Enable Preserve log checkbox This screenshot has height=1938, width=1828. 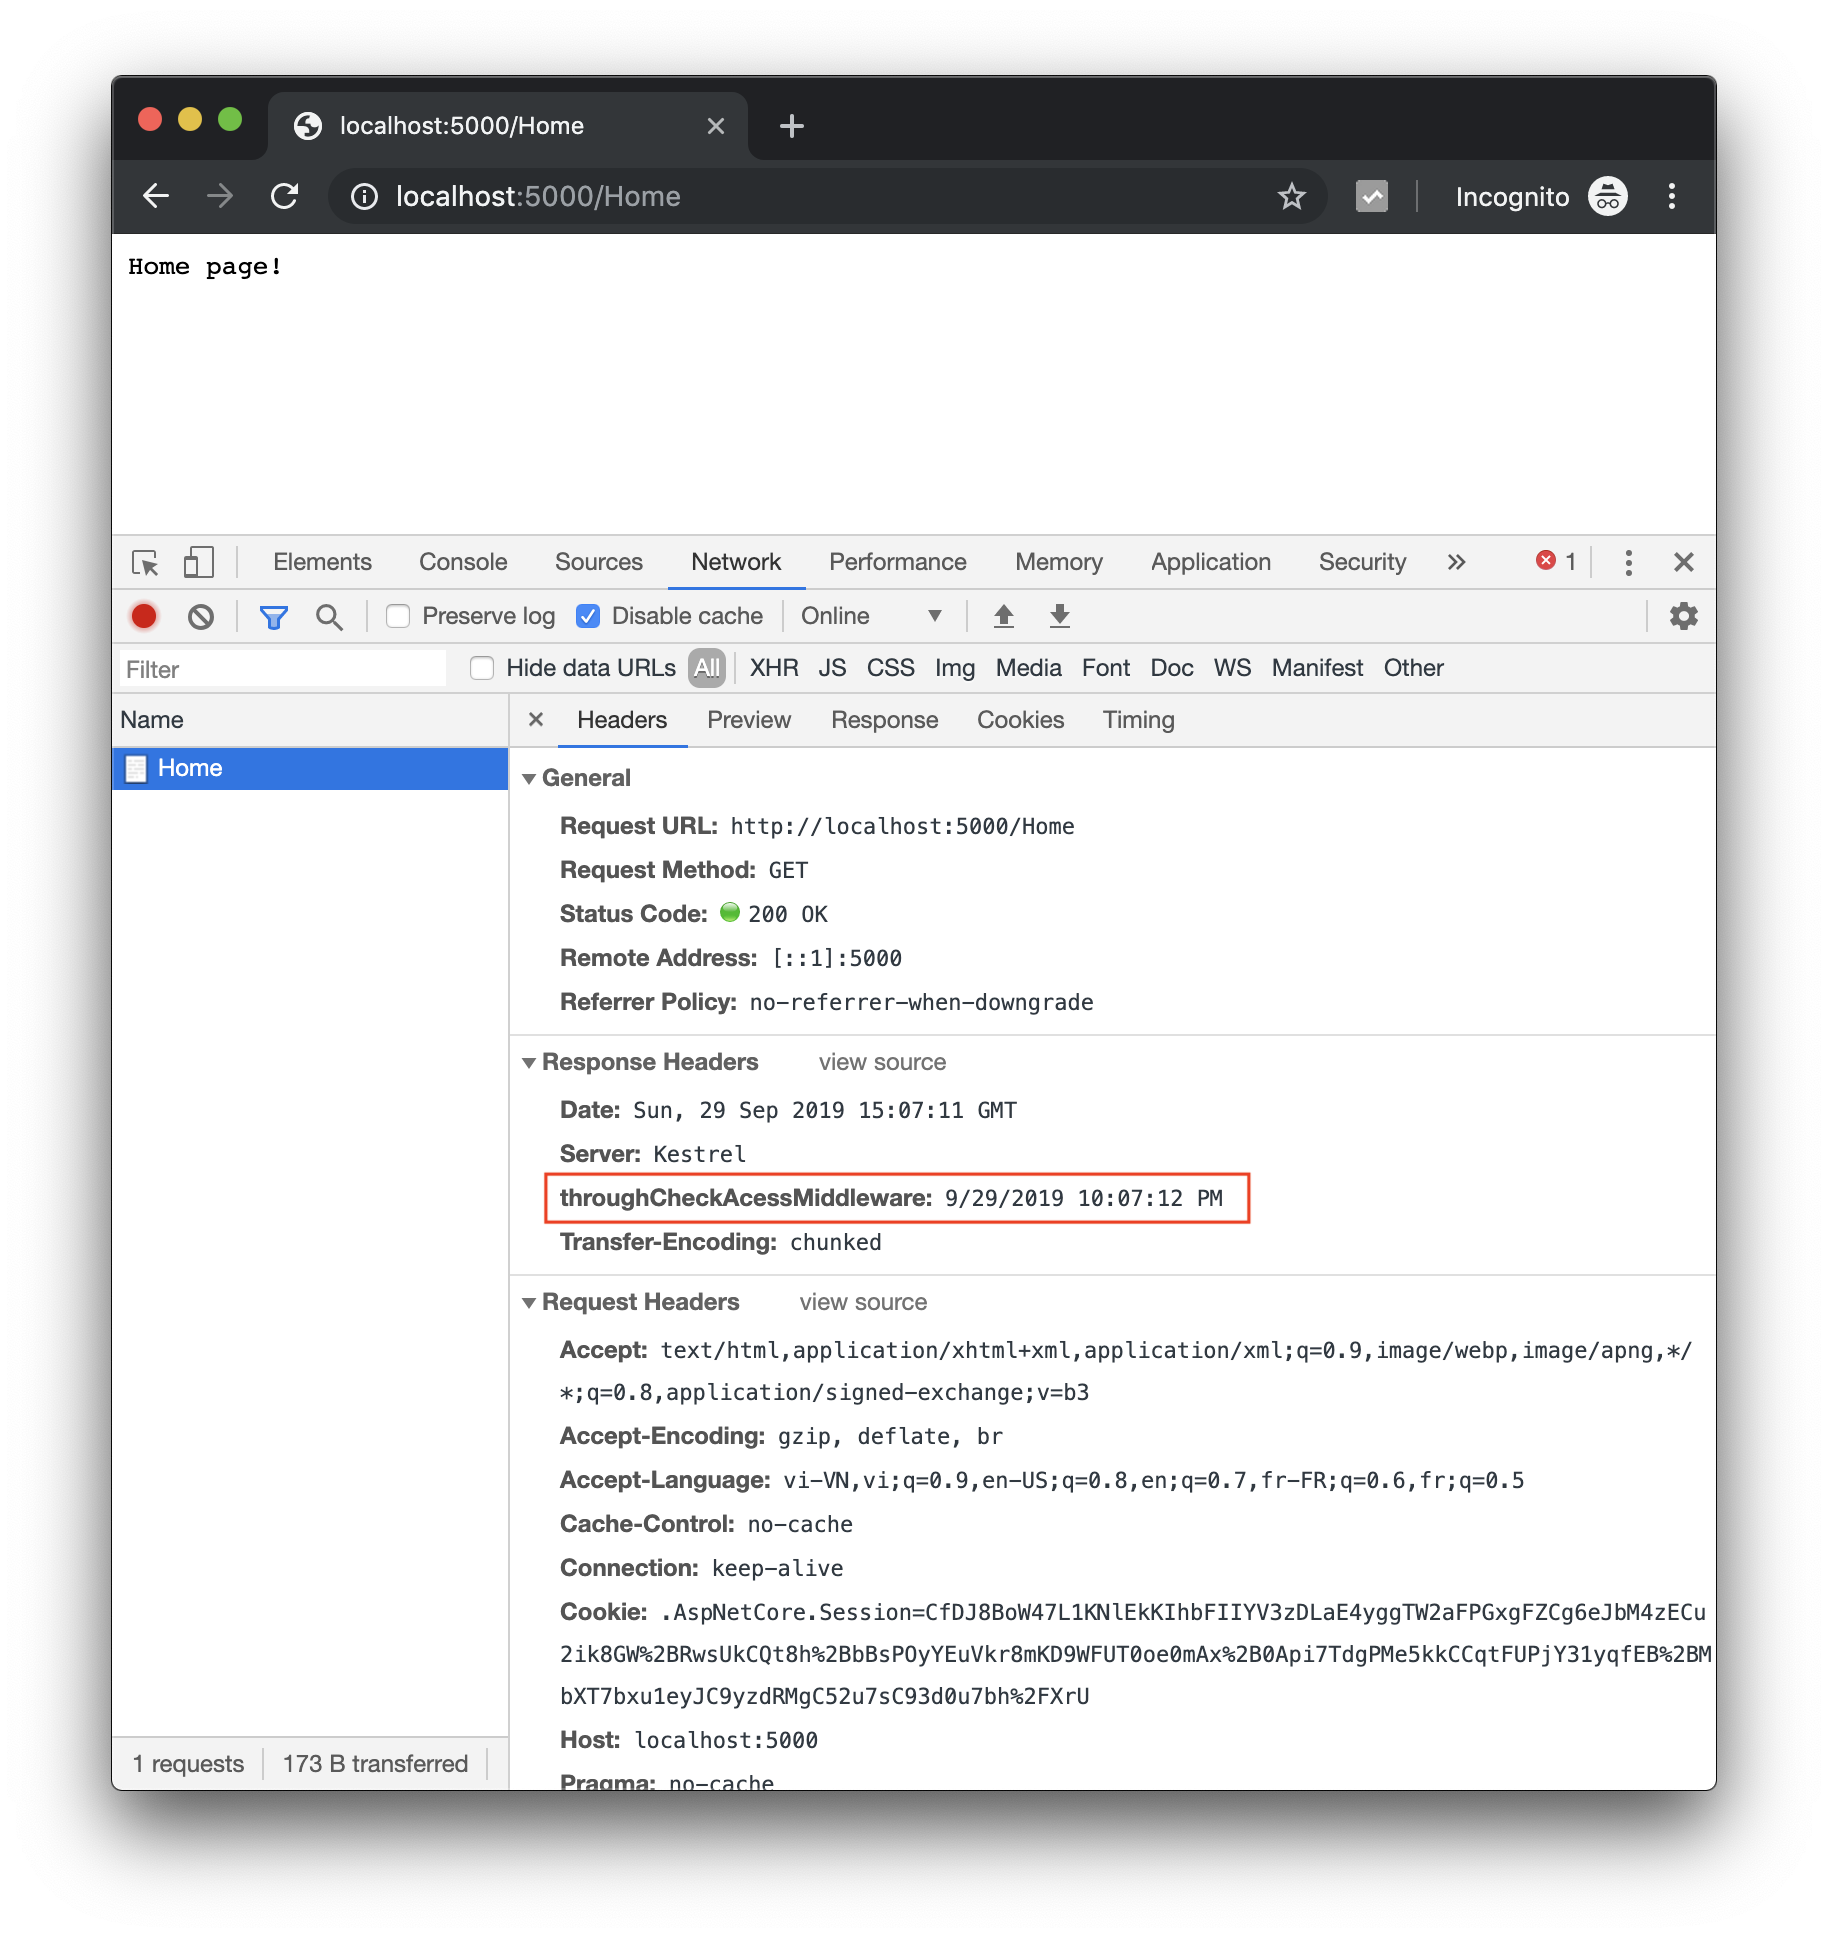(x=398, y=616)
